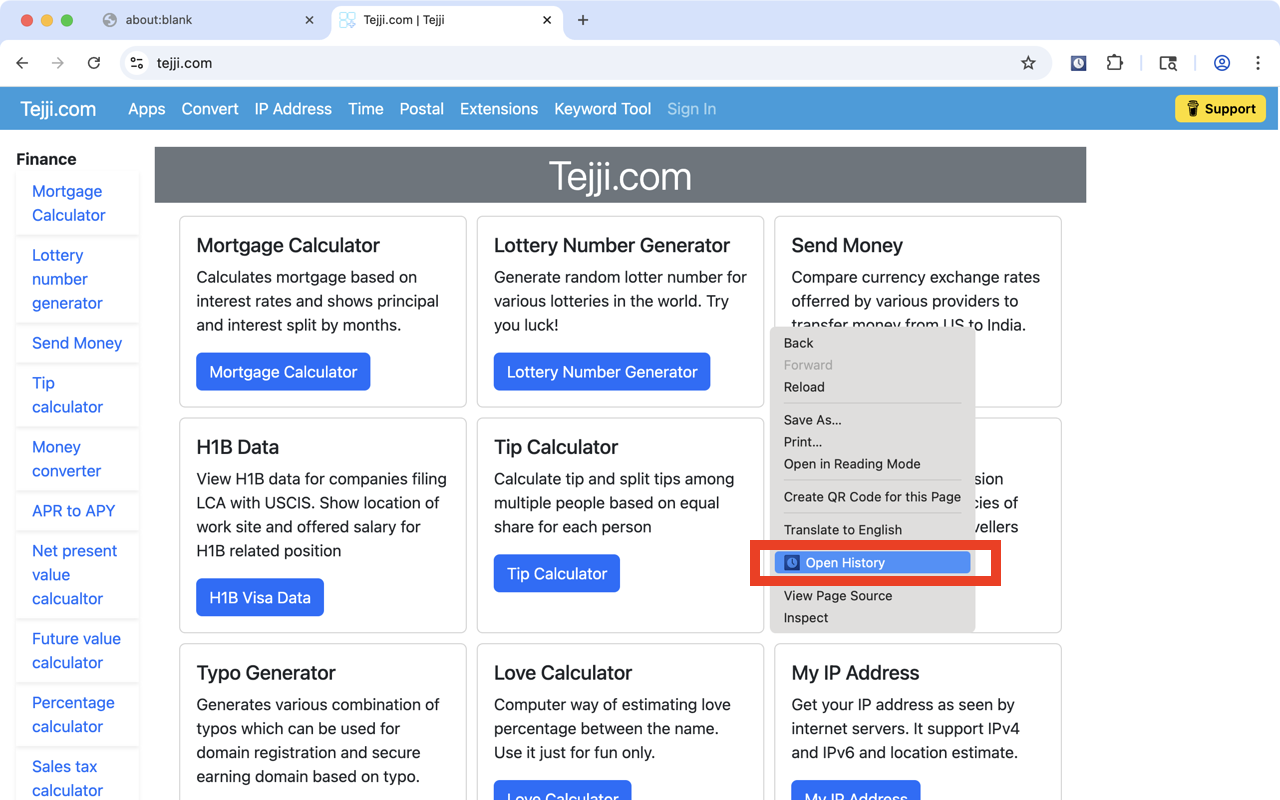Image resolution: width=1280 pixels, height=800 pixels.
Task: Click the H1B Data card heading
Action: tap(238, 447)
